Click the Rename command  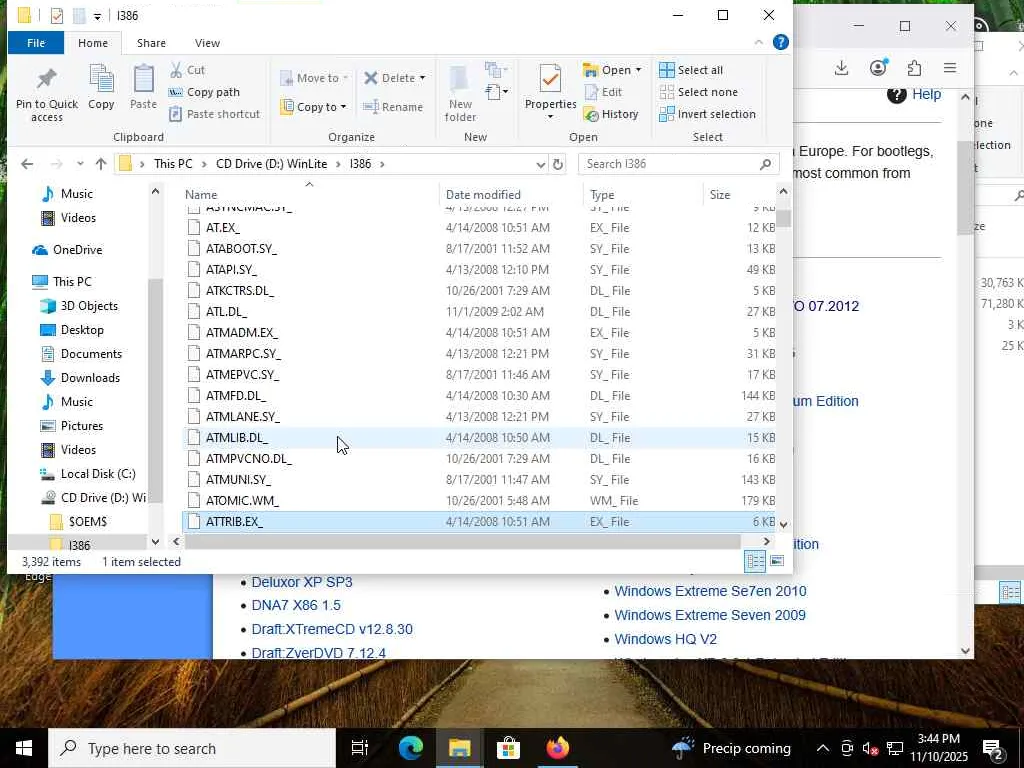[x=393, y=106]
